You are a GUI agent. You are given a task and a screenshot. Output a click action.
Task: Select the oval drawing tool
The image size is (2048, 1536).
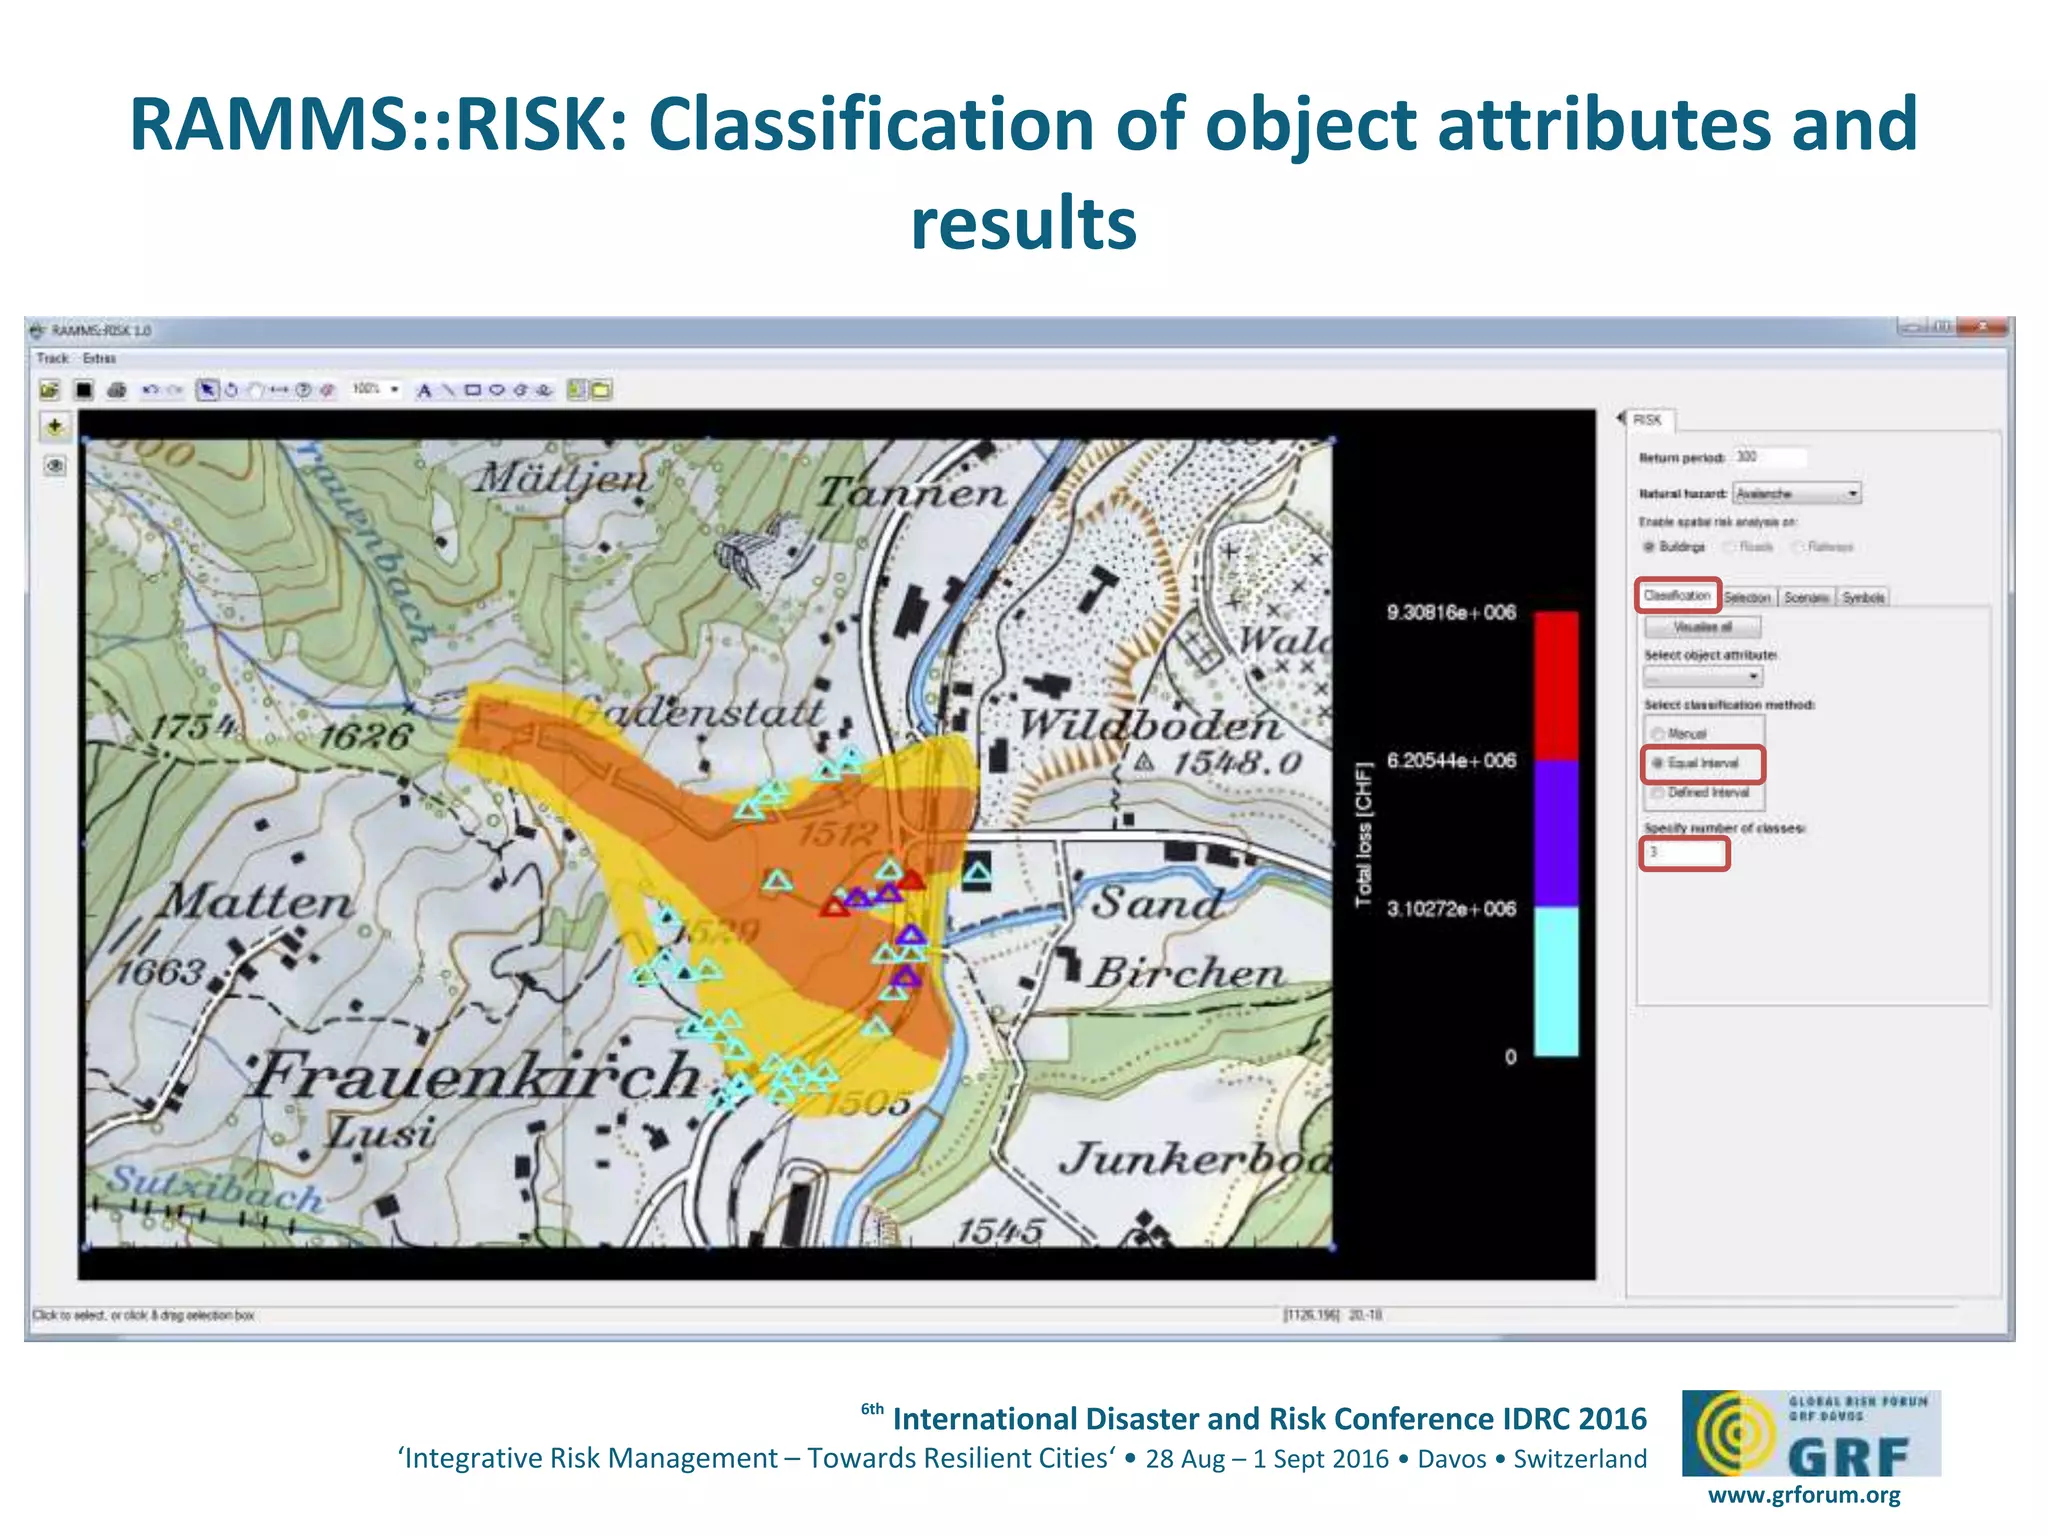pyautogui.click(x=496, y=390)
